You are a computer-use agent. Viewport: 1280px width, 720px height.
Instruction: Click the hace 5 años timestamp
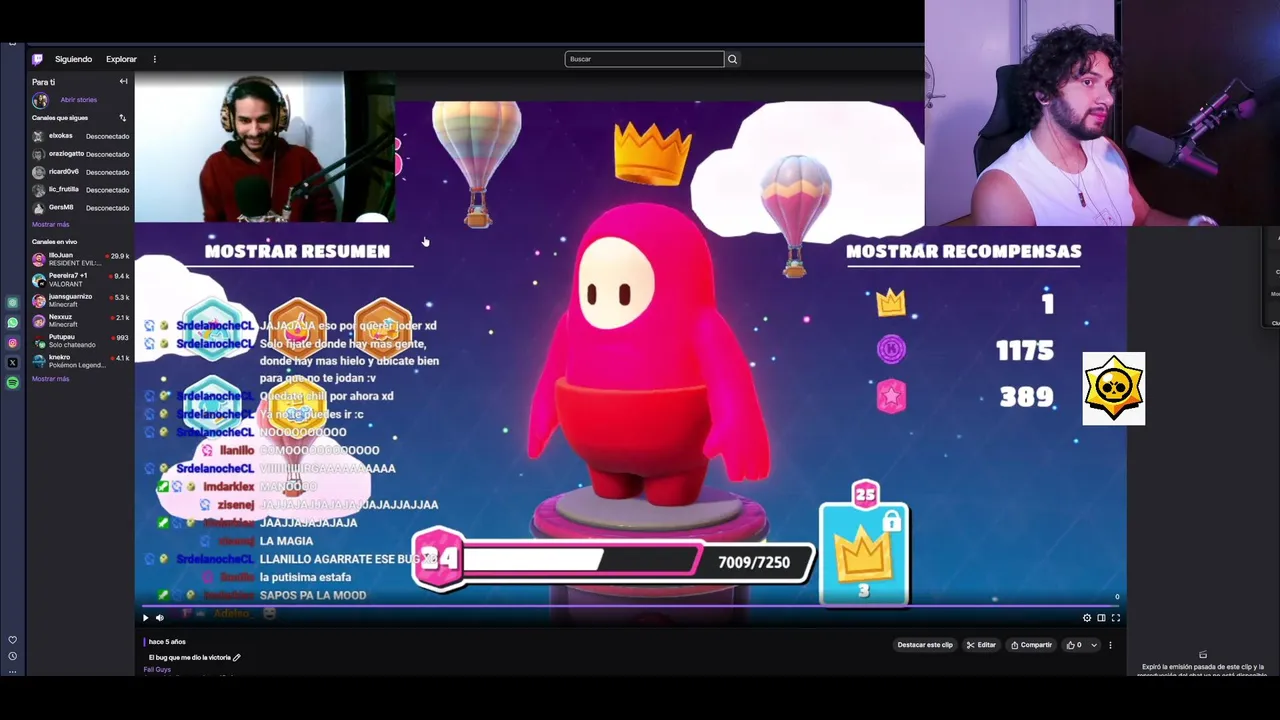[x=167, y=642]
